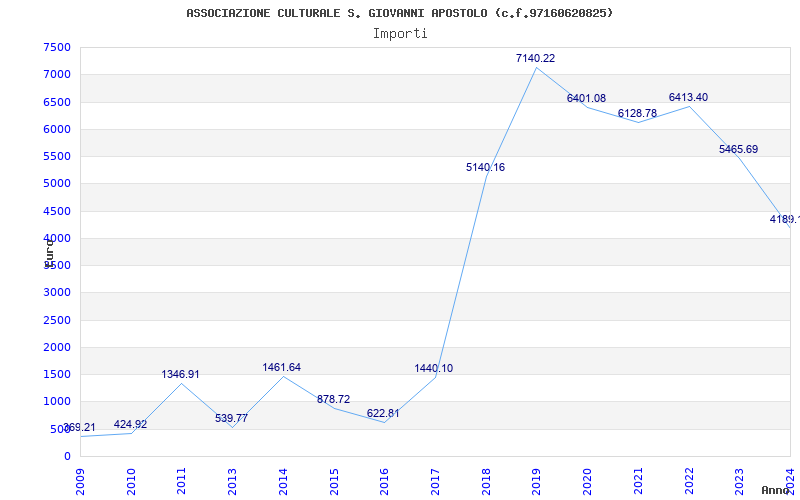Select the 5140.16 data label
The image size is (800, 500).
(x=485, y=167)
